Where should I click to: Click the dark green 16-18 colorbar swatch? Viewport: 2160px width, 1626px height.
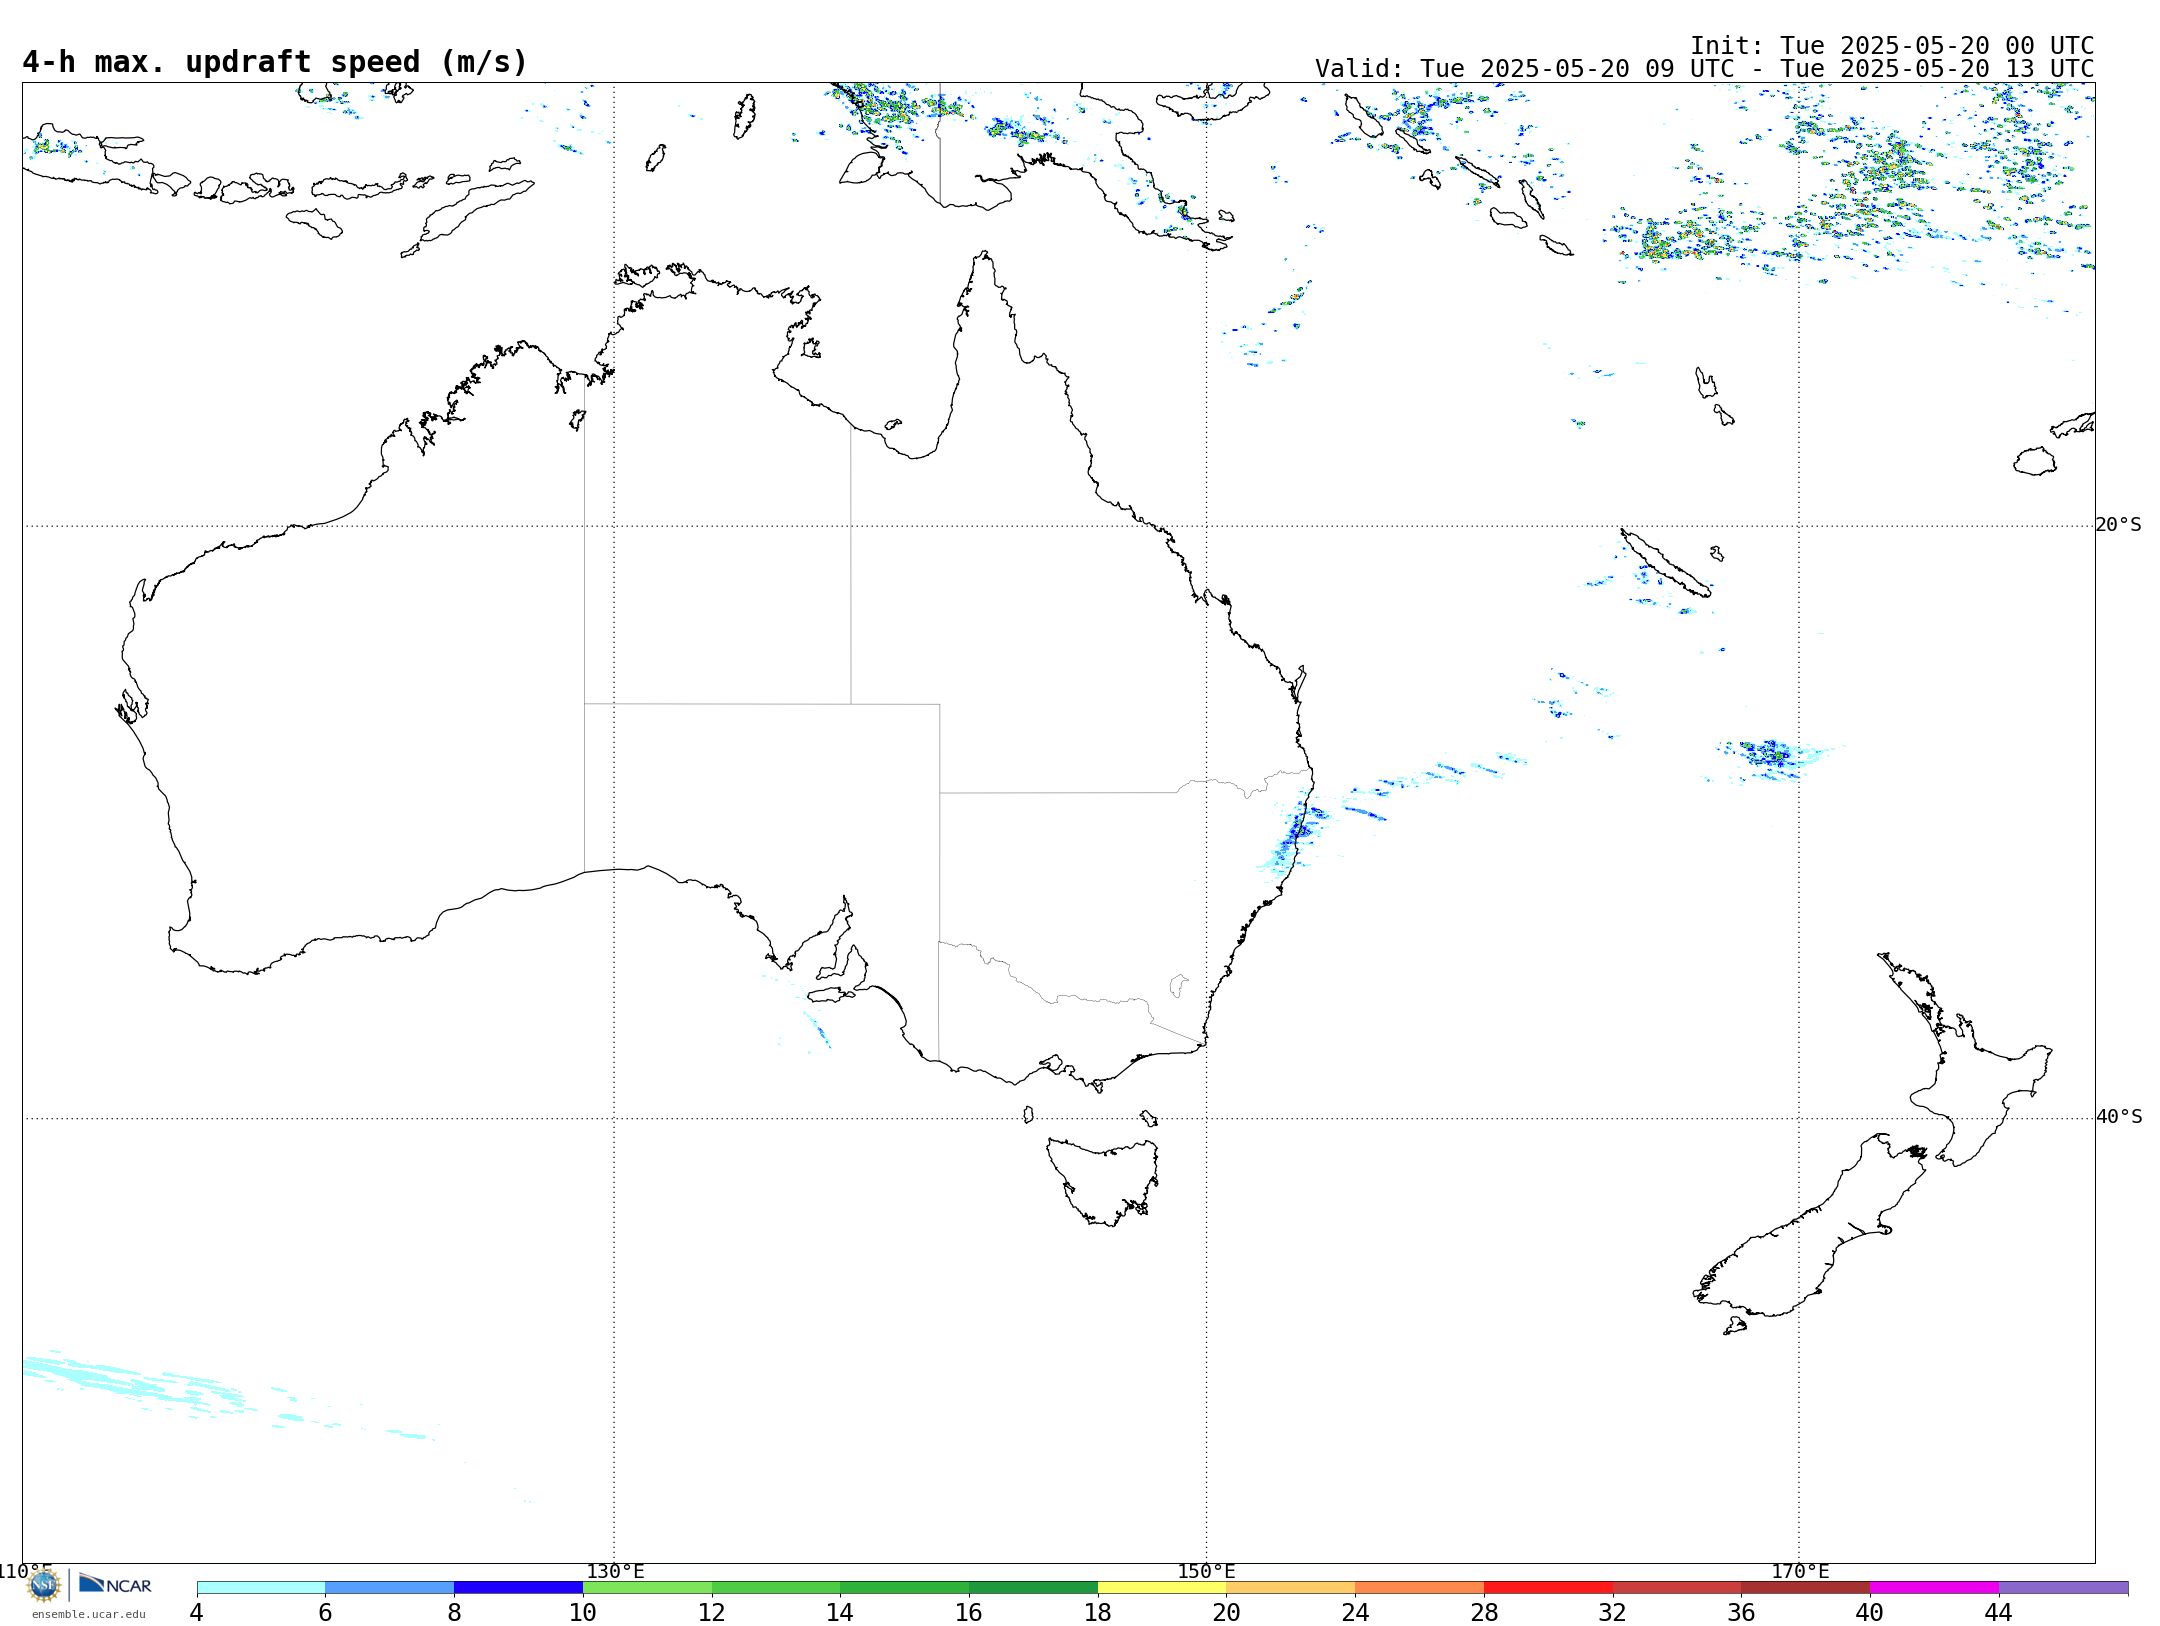click(1033, 1588)
